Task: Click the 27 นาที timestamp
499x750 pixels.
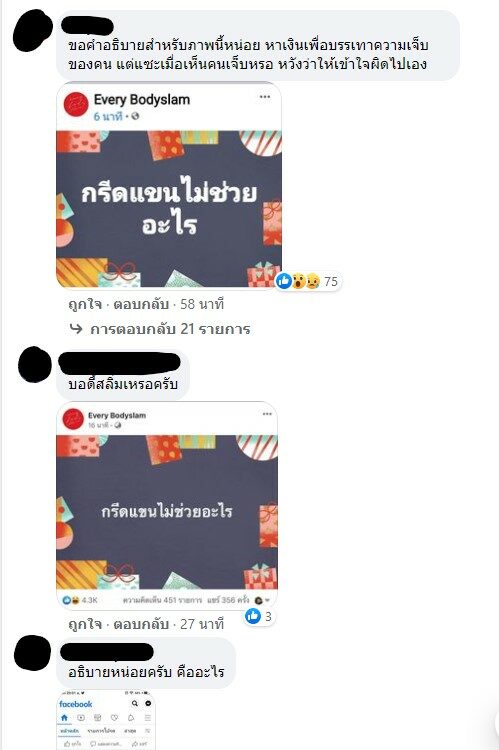Action: tap(202, 624)
